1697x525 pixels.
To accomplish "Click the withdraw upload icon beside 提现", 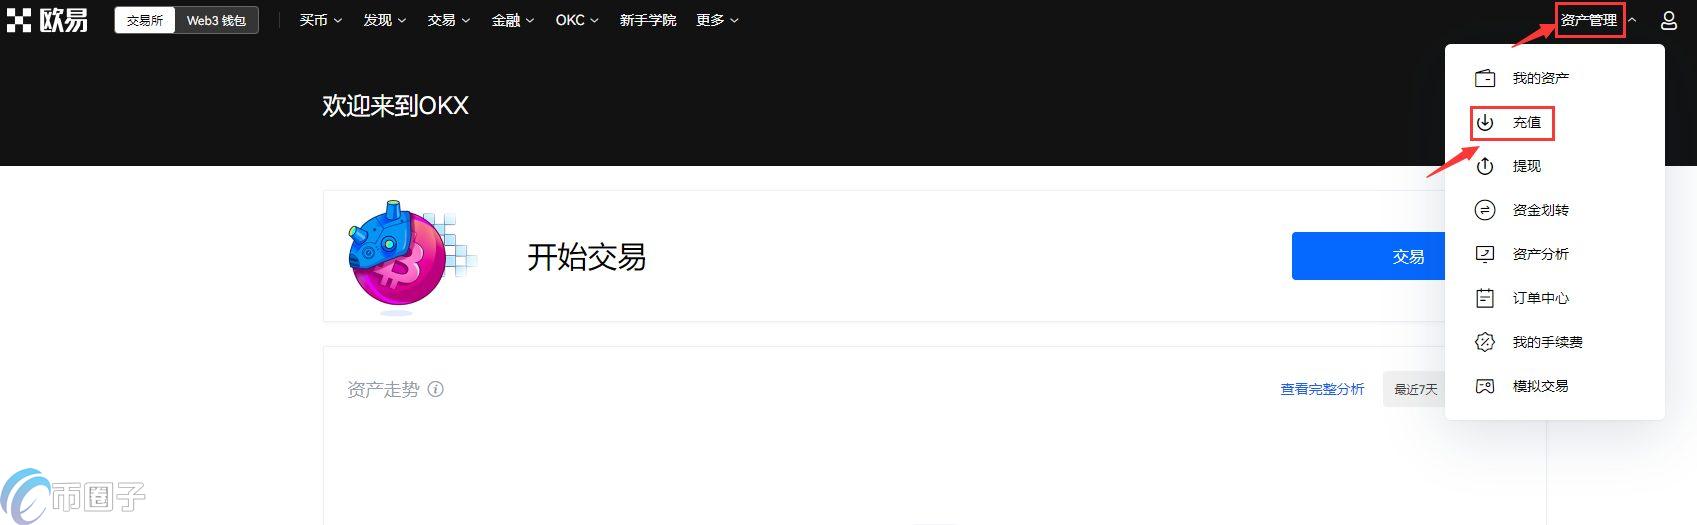I will (1485, 166).
